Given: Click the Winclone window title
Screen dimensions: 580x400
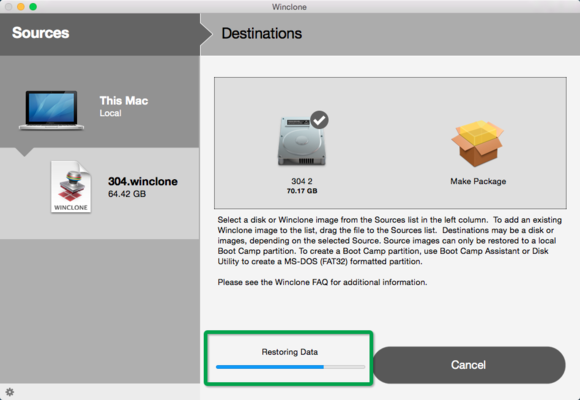Looking at the screenshot, I should point(289,7).
